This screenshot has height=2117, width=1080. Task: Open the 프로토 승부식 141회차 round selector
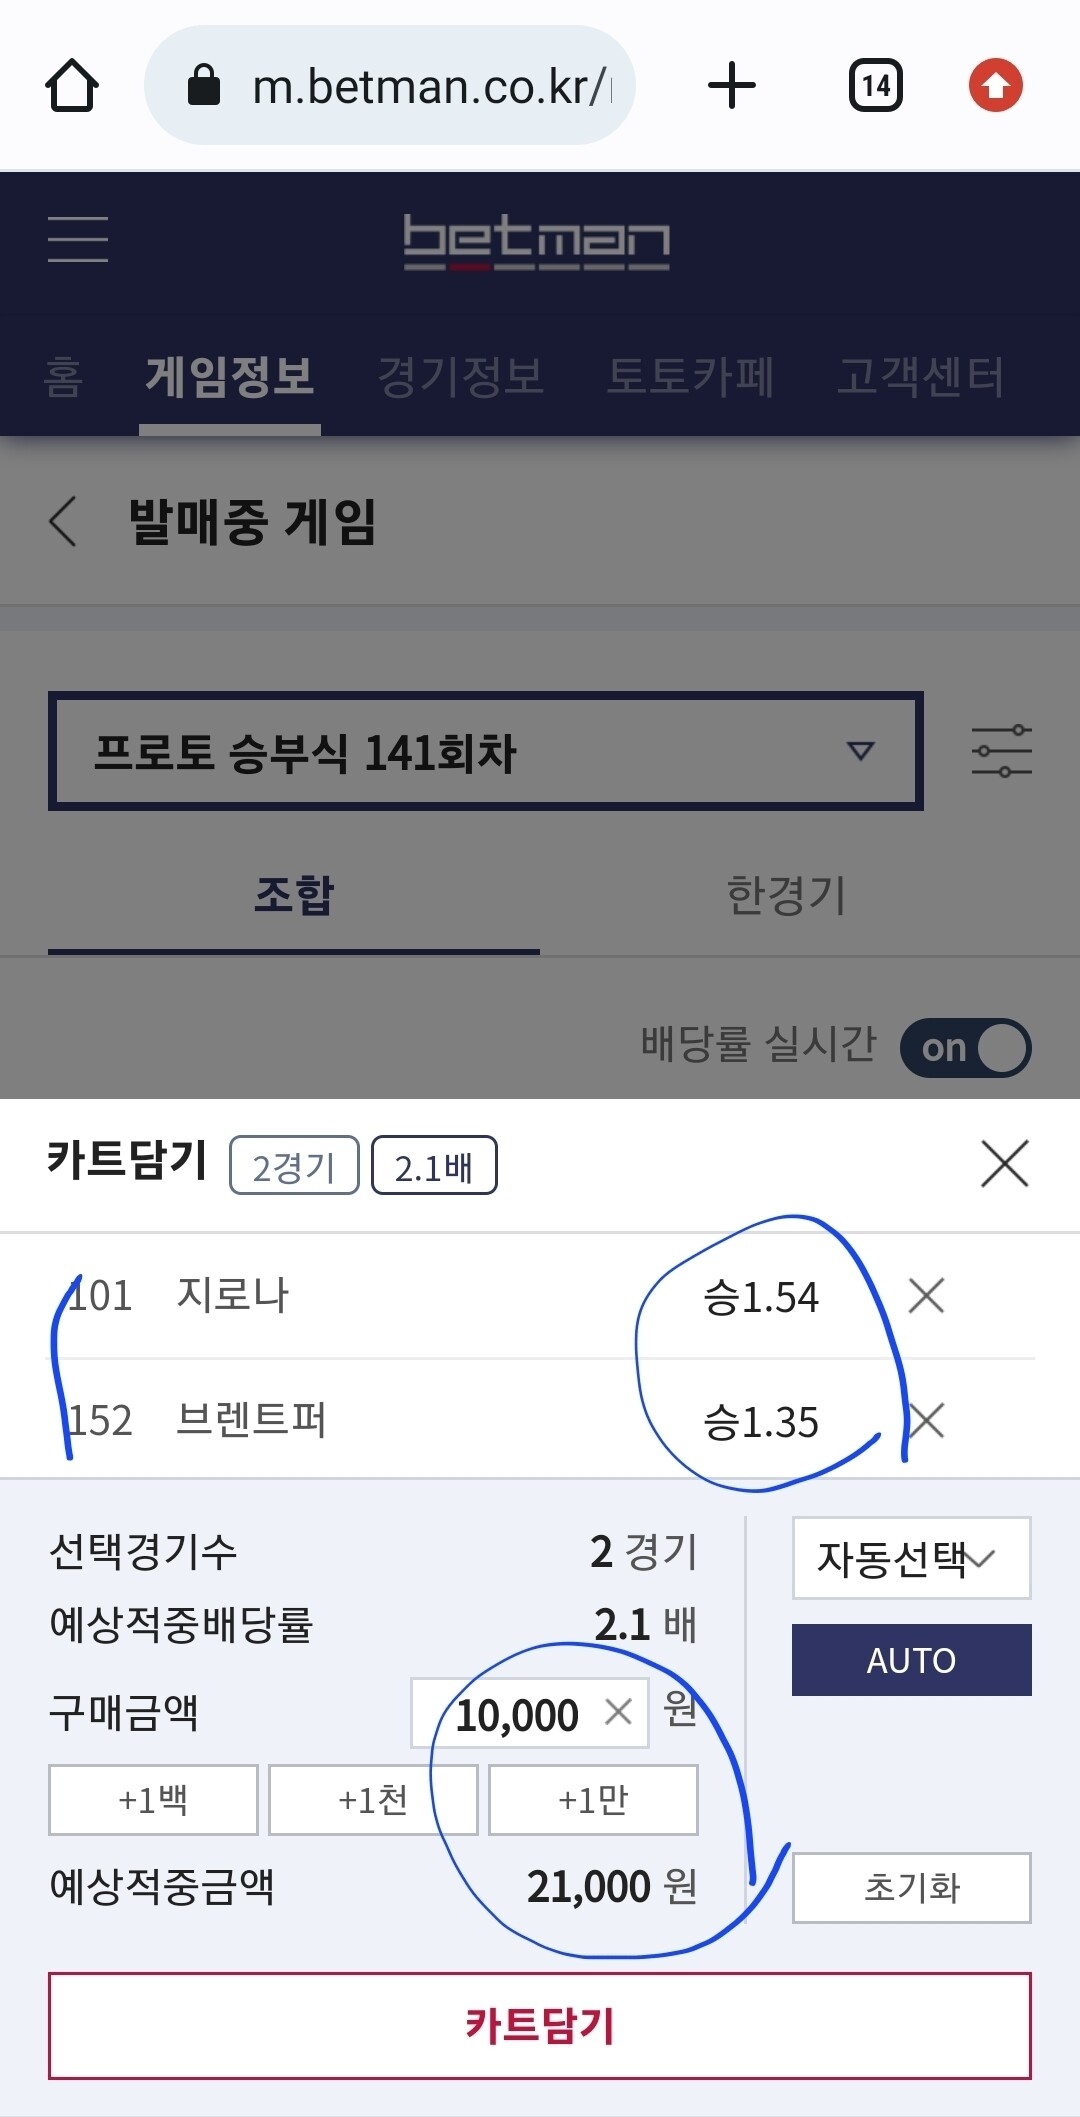point(485,752)
